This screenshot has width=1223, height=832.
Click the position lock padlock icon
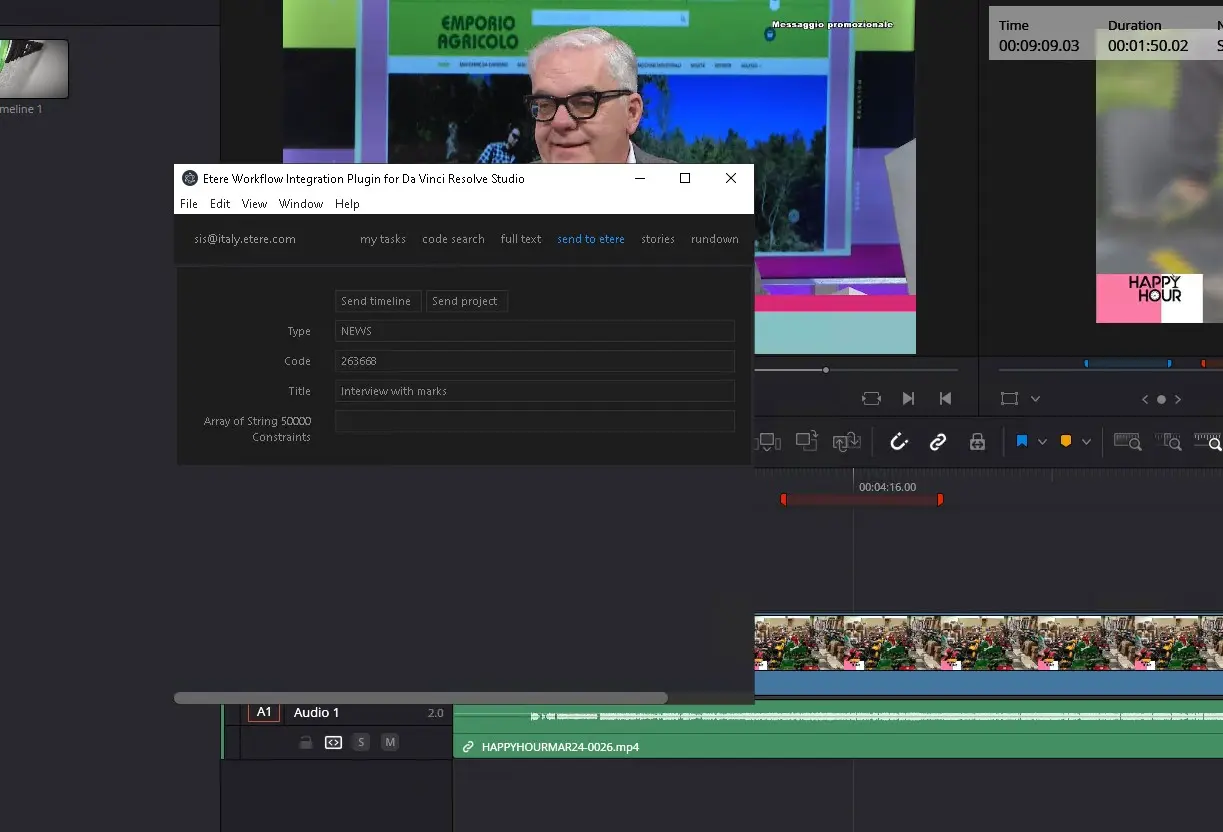[977, 442]
